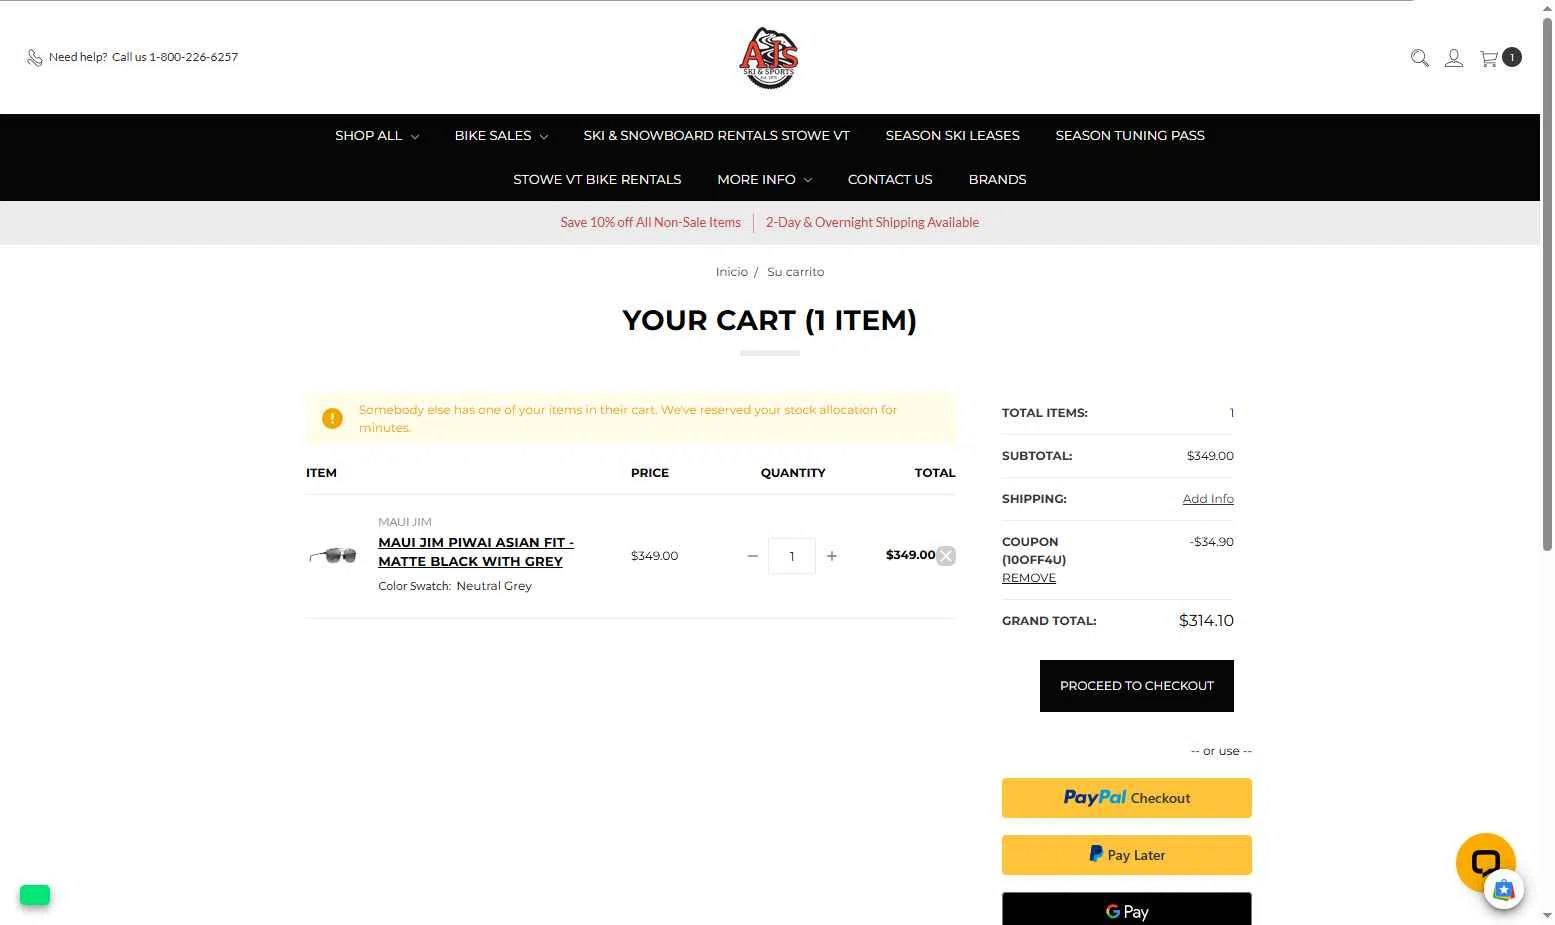Click the cart count badge
The height and width of the screenshot is (925, 1555).
pyautogui.click(x=1512, y=57)
